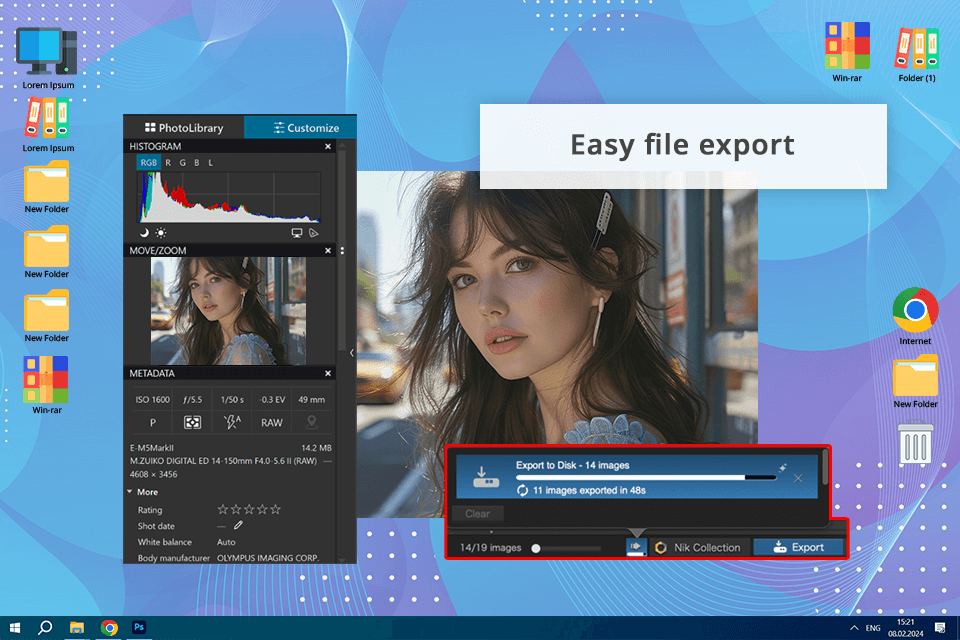Open the notifications center icon
The image size is (960, 640).
[940, 628]
